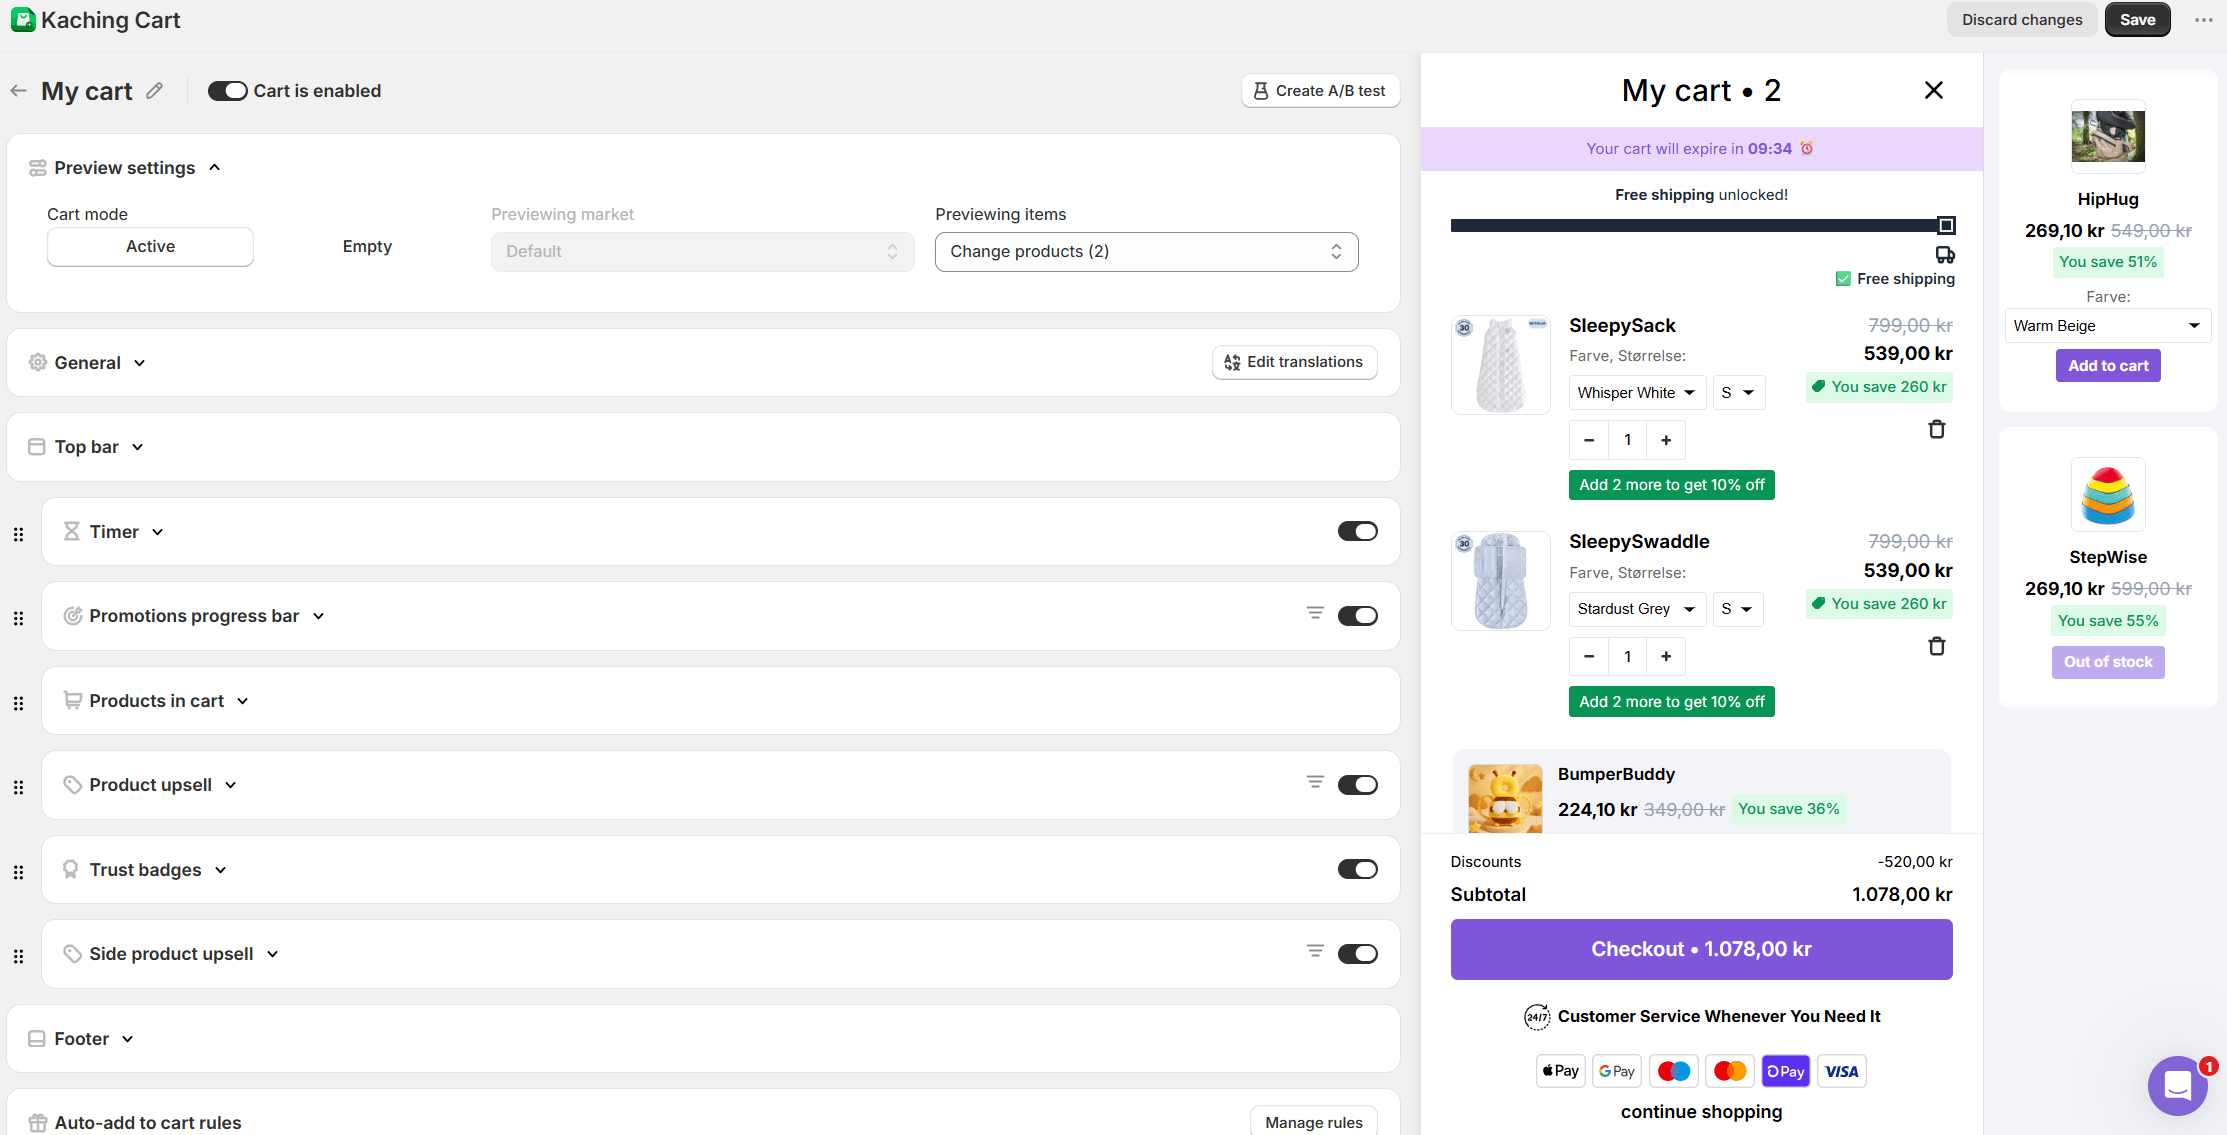Screen dimensions: 2227x1135
Task: Click Discard changes button
Action: click(x=2022, y=20)
